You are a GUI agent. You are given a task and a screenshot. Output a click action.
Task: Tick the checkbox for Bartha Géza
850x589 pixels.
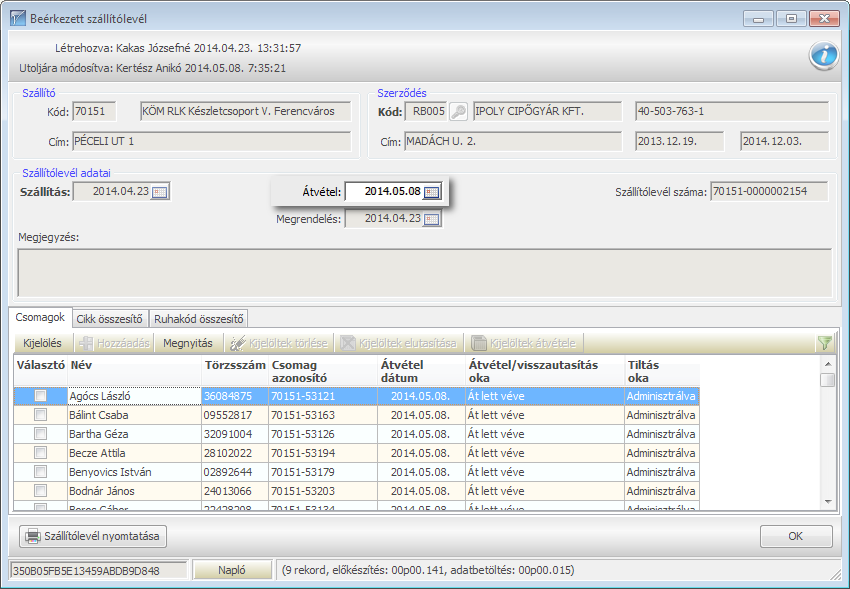click(40, 434)
